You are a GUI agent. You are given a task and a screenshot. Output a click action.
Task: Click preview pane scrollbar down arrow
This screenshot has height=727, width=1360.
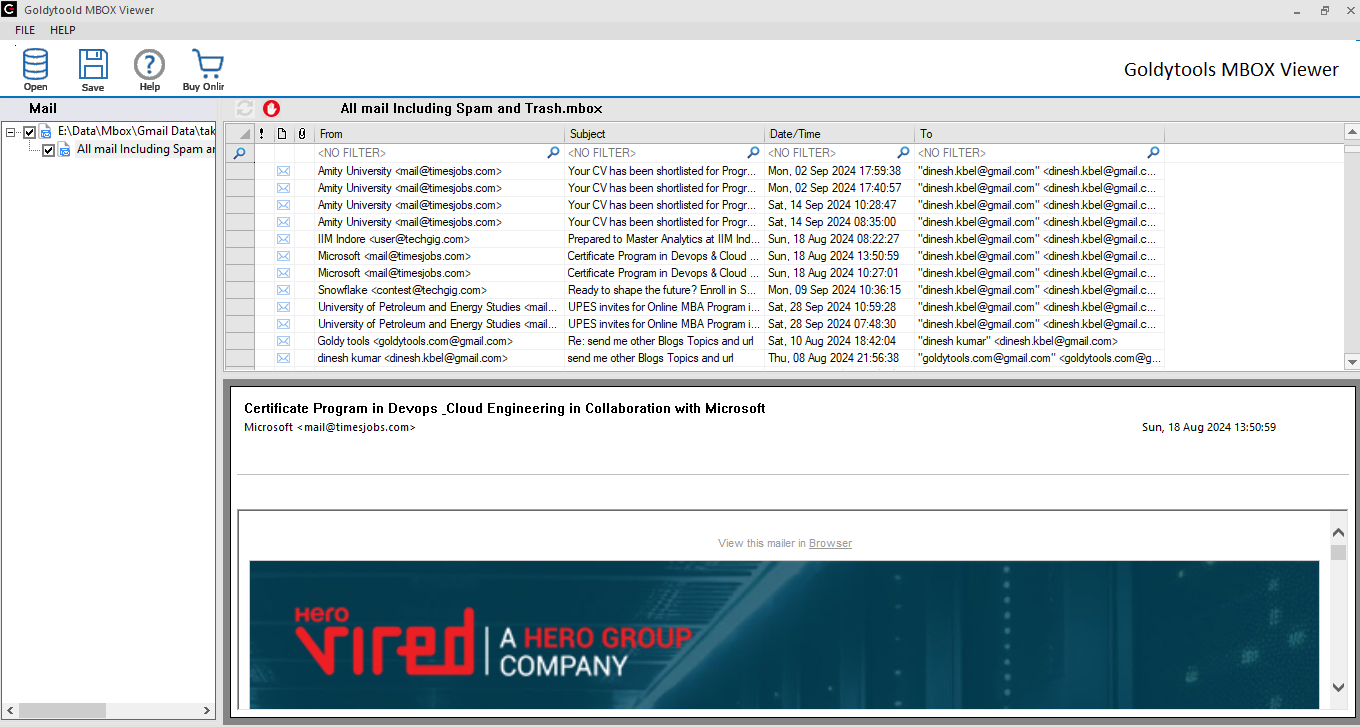(x=1339, y=687)
